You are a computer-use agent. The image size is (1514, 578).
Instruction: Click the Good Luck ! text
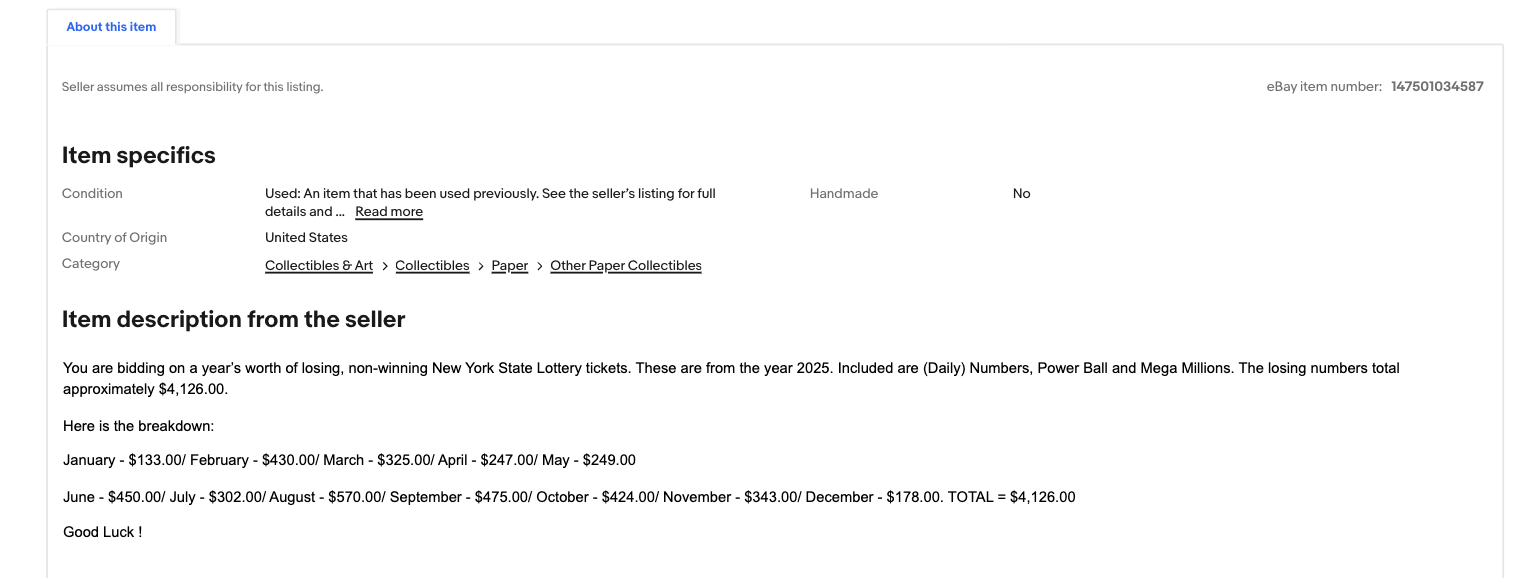click(x=102, y=532)
